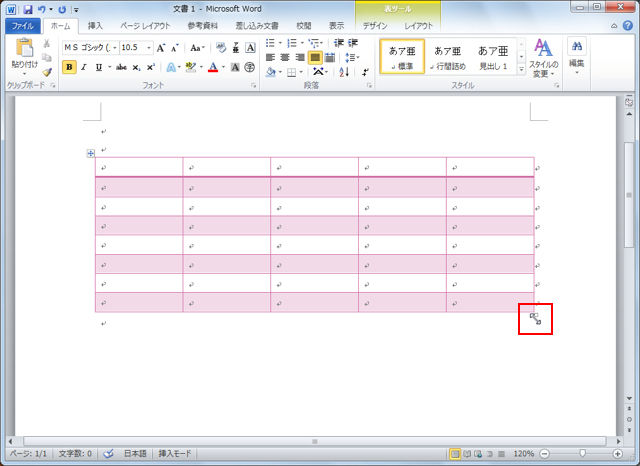Click Align Text Left icon
640x466 pixels.
pyautogui.click(x=270, y=58)
